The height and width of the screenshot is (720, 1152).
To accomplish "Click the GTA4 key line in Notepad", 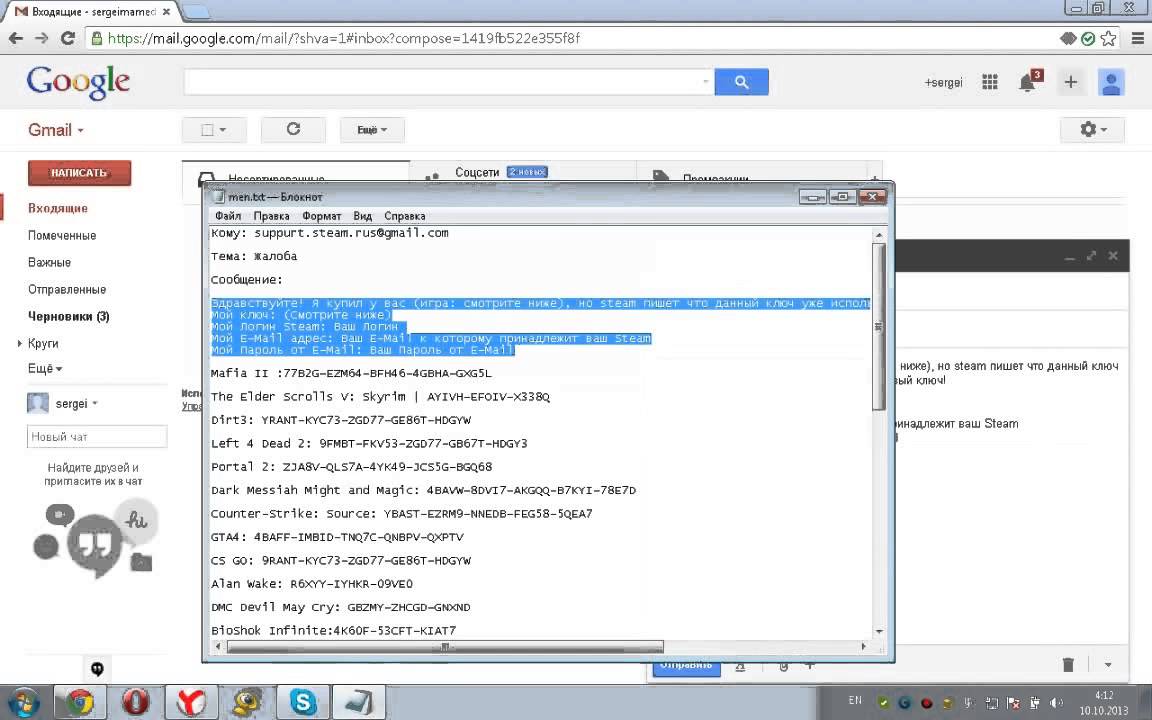I will tap(337, 537).
